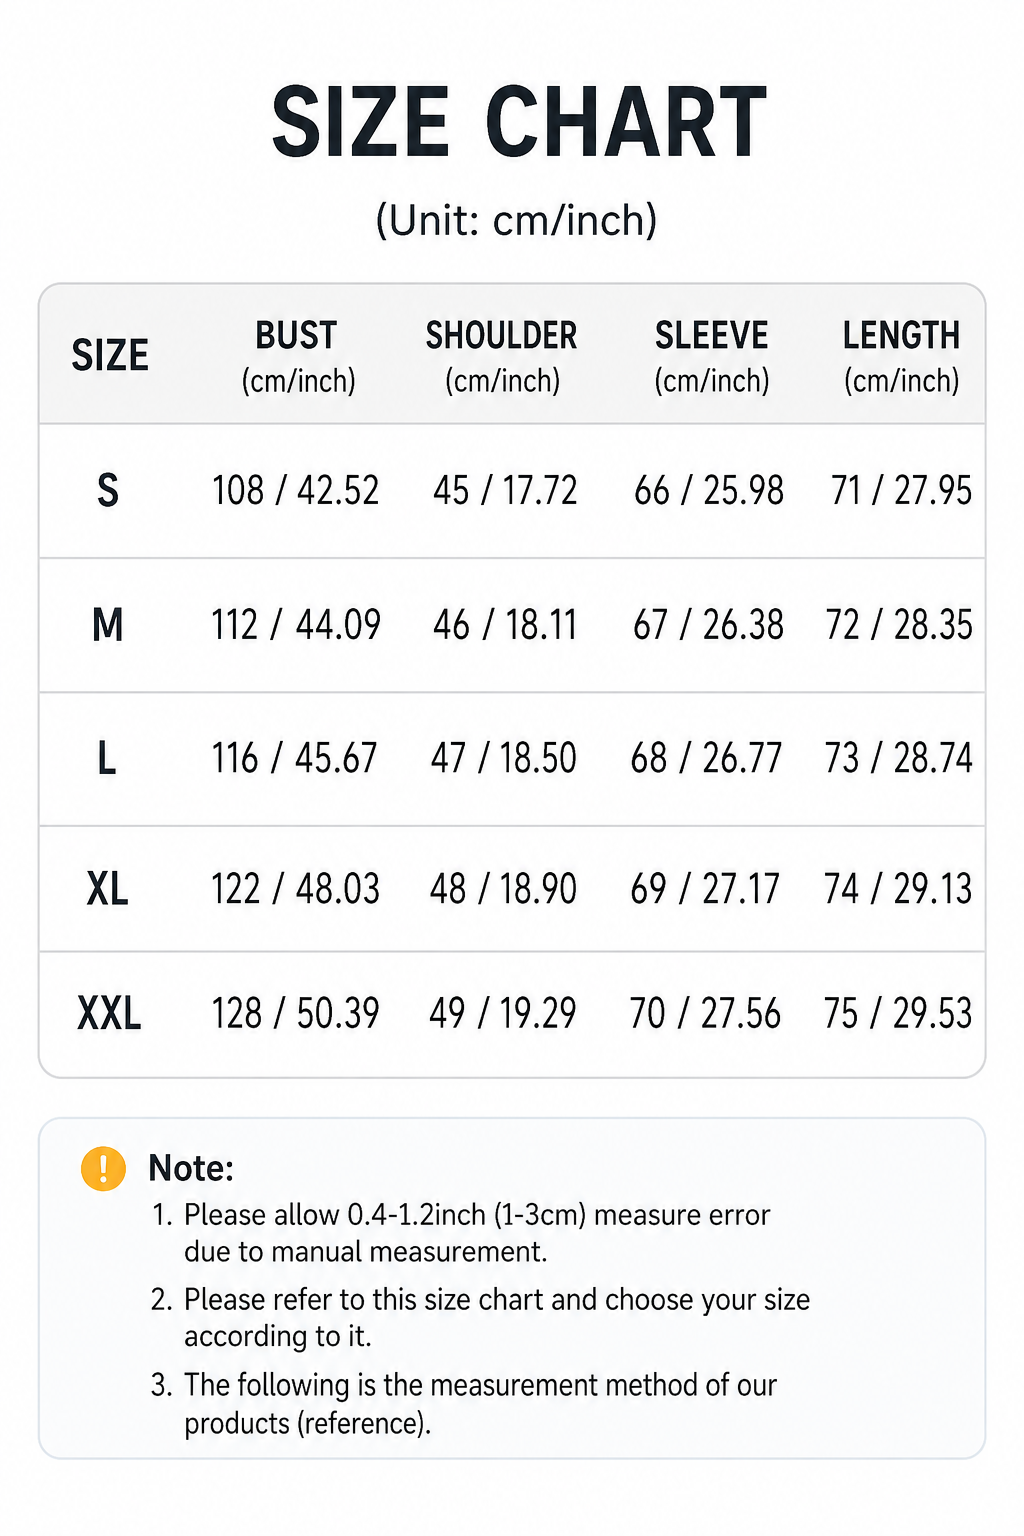Click shoulder value 46 / 18.11
Viewport: 1024px width, 1536px height.
[x=505, y=625]
